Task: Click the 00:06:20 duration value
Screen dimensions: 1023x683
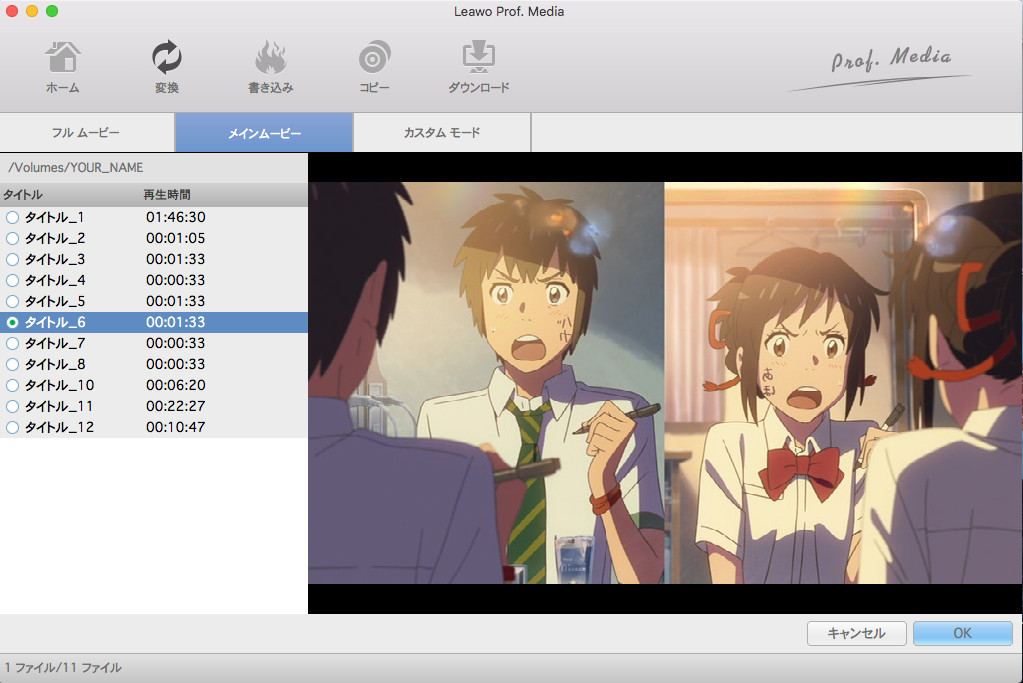Action: (x=176, y=386)
